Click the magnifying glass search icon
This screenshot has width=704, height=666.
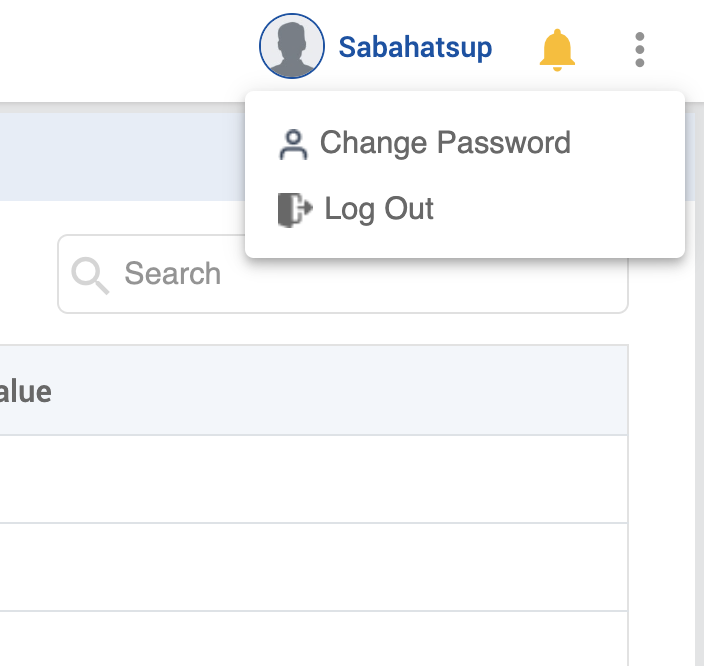(91, 274)
